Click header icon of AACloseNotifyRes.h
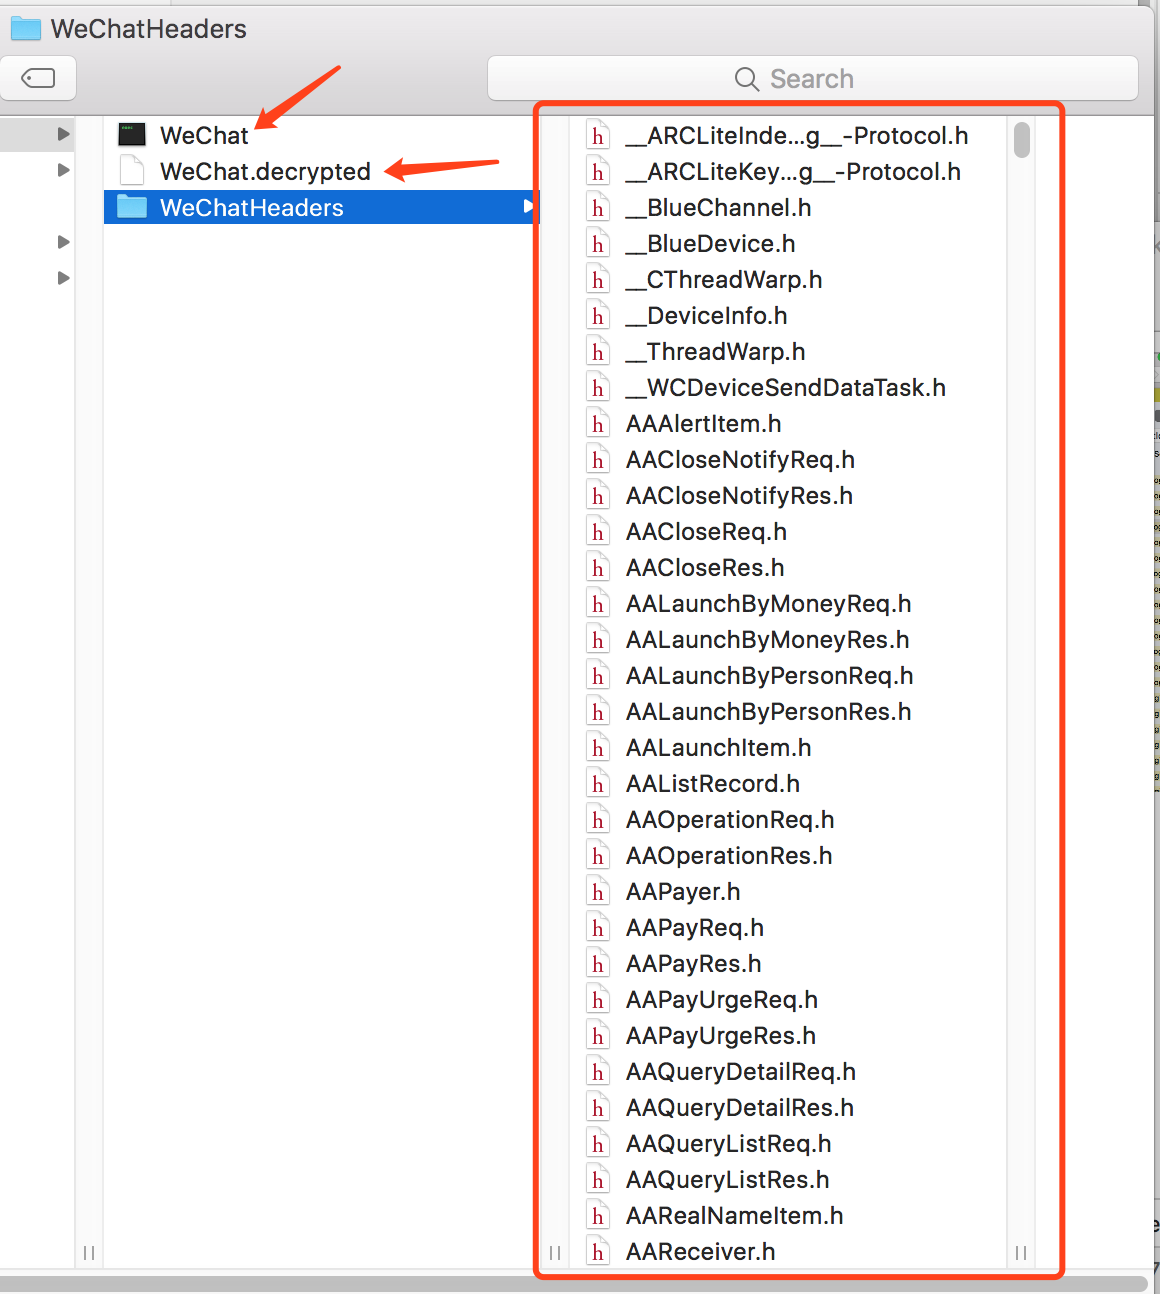 (x=598, y=495)
